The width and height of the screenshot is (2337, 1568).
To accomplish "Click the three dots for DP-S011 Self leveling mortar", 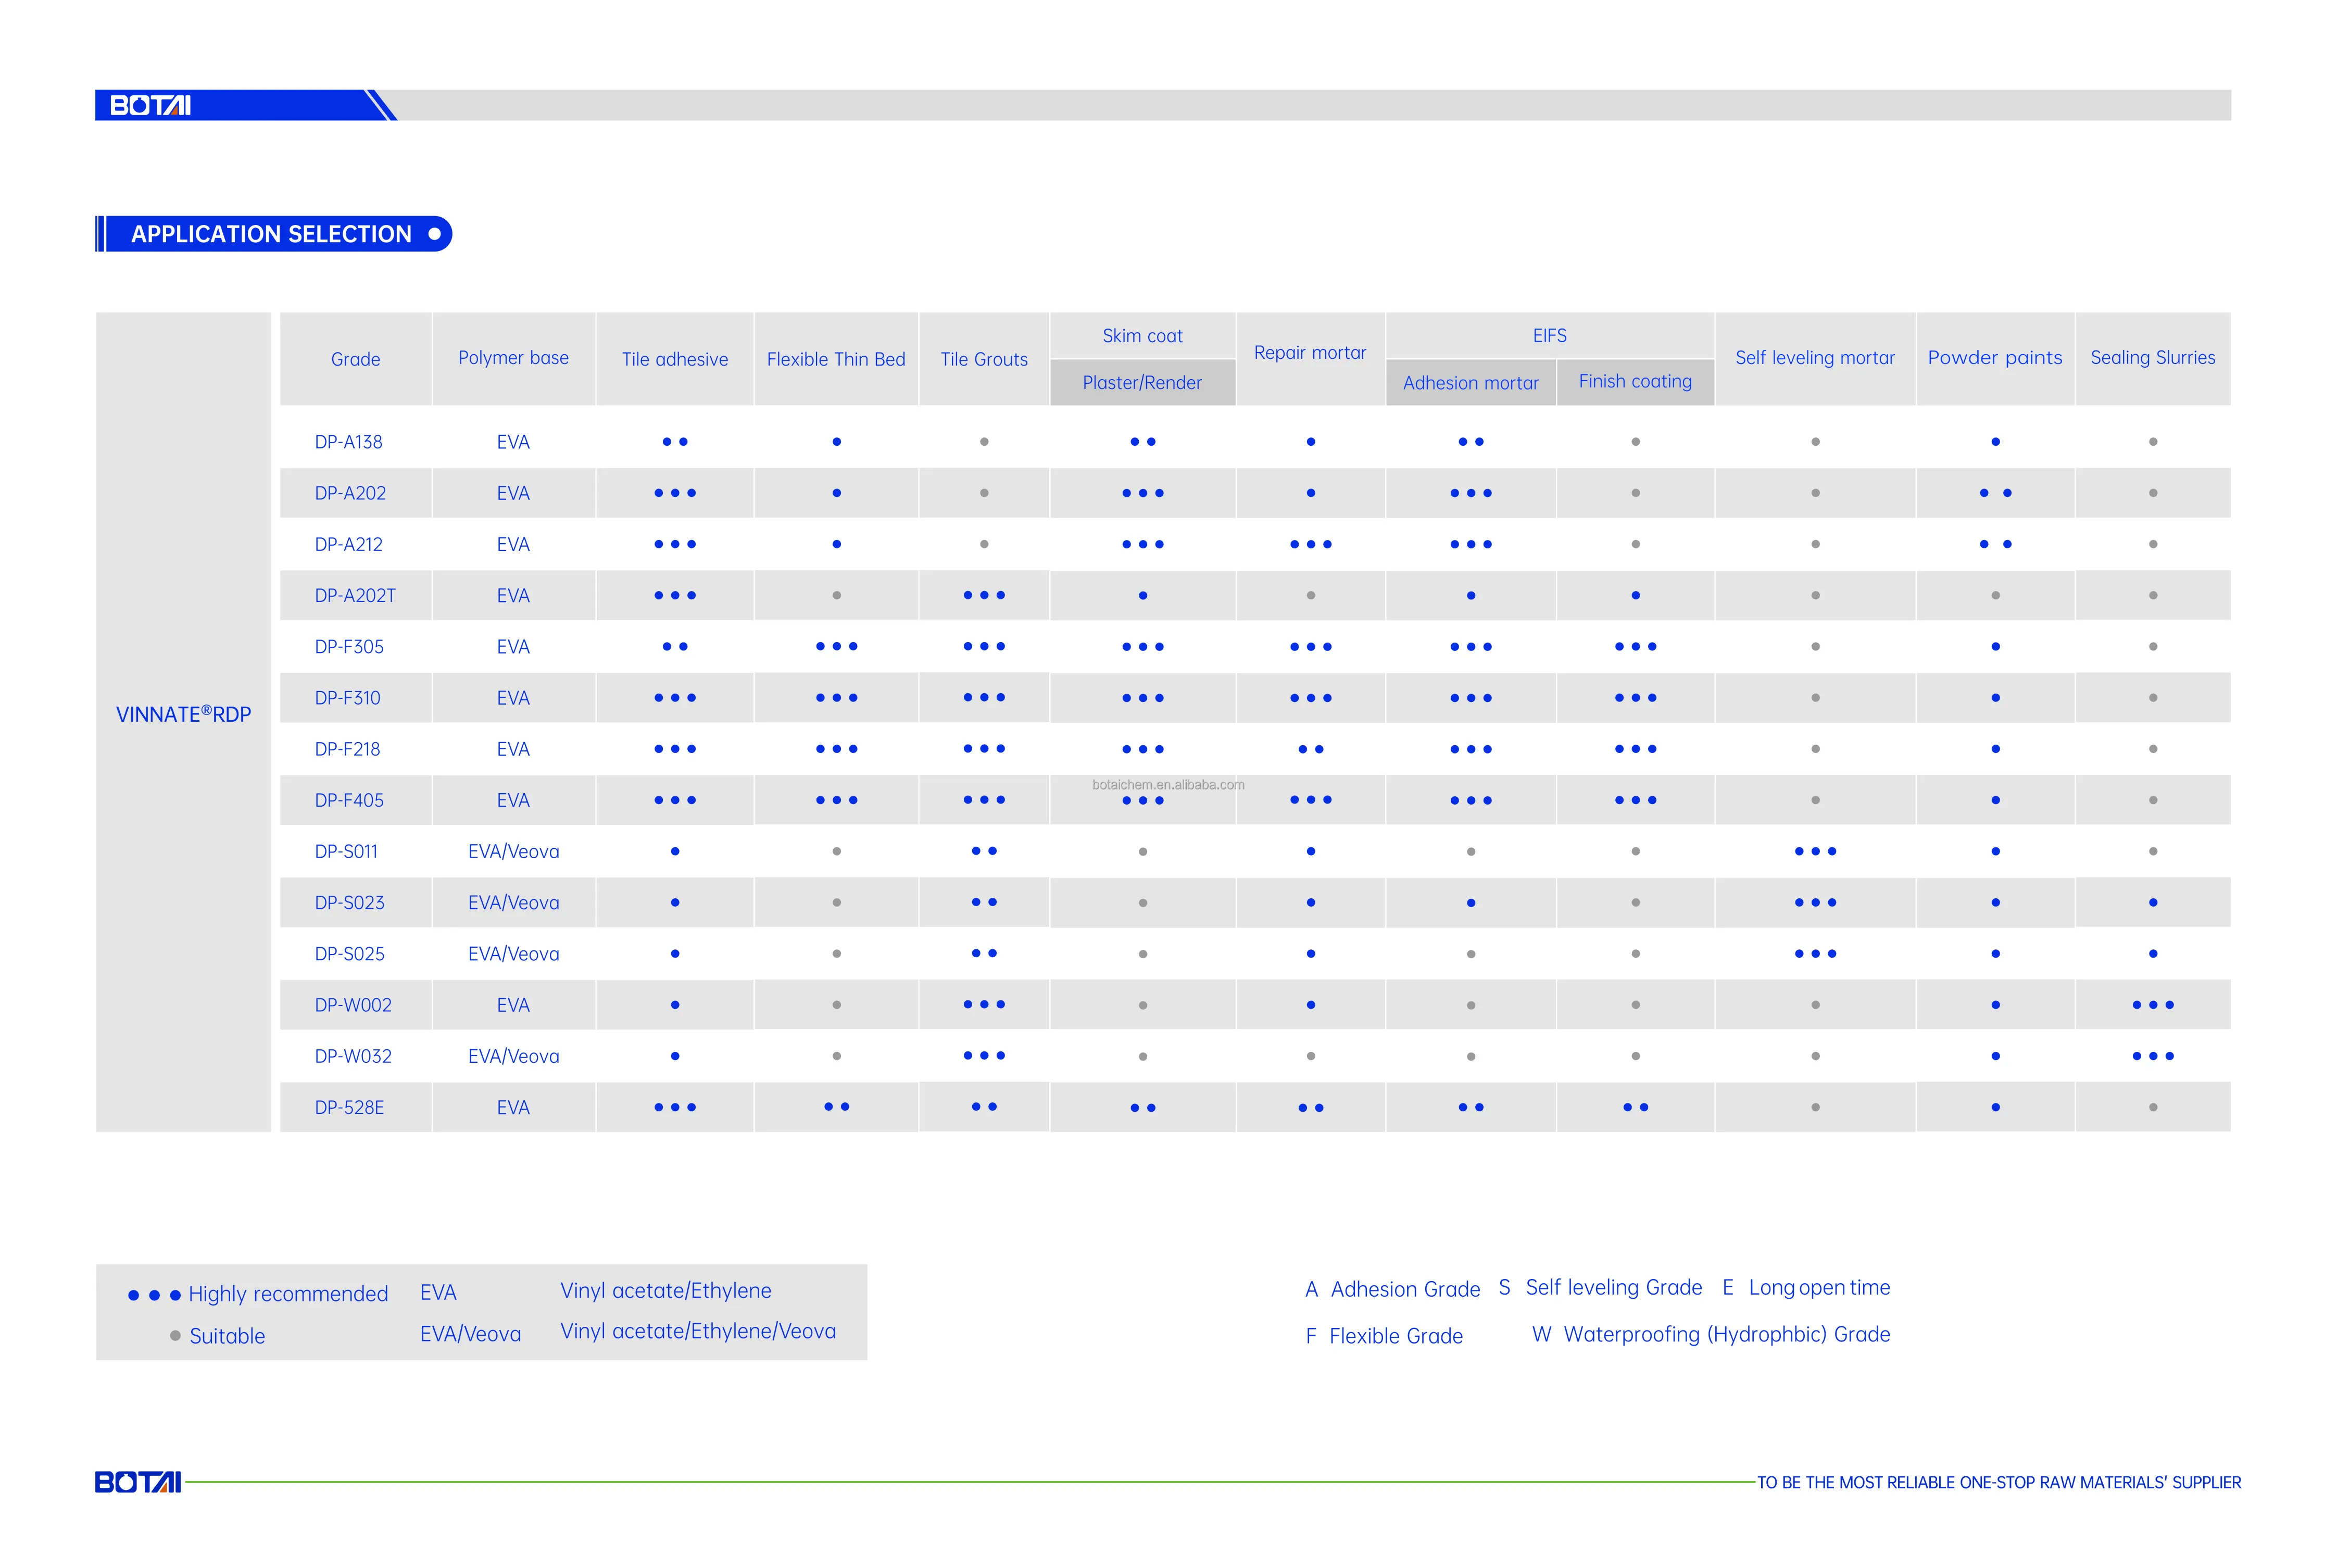I will (1815, 852).
